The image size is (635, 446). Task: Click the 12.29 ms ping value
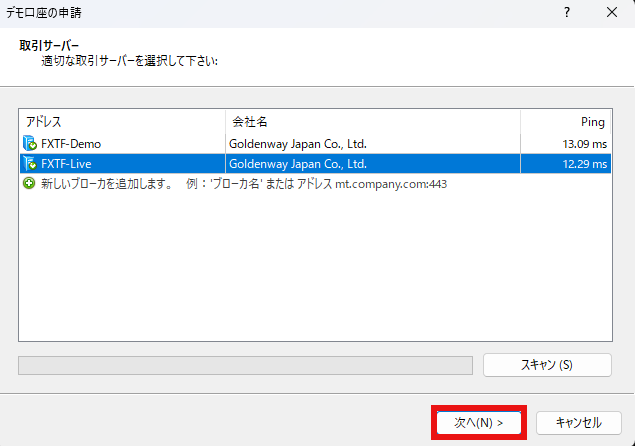point(584,164)
